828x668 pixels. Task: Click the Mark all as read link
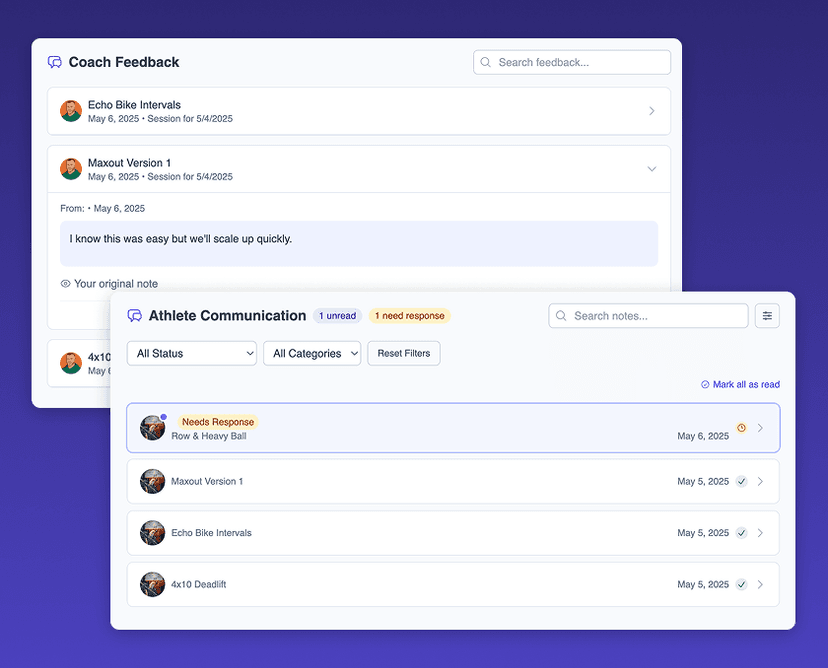pyautogui.click(x=746, y=384)
